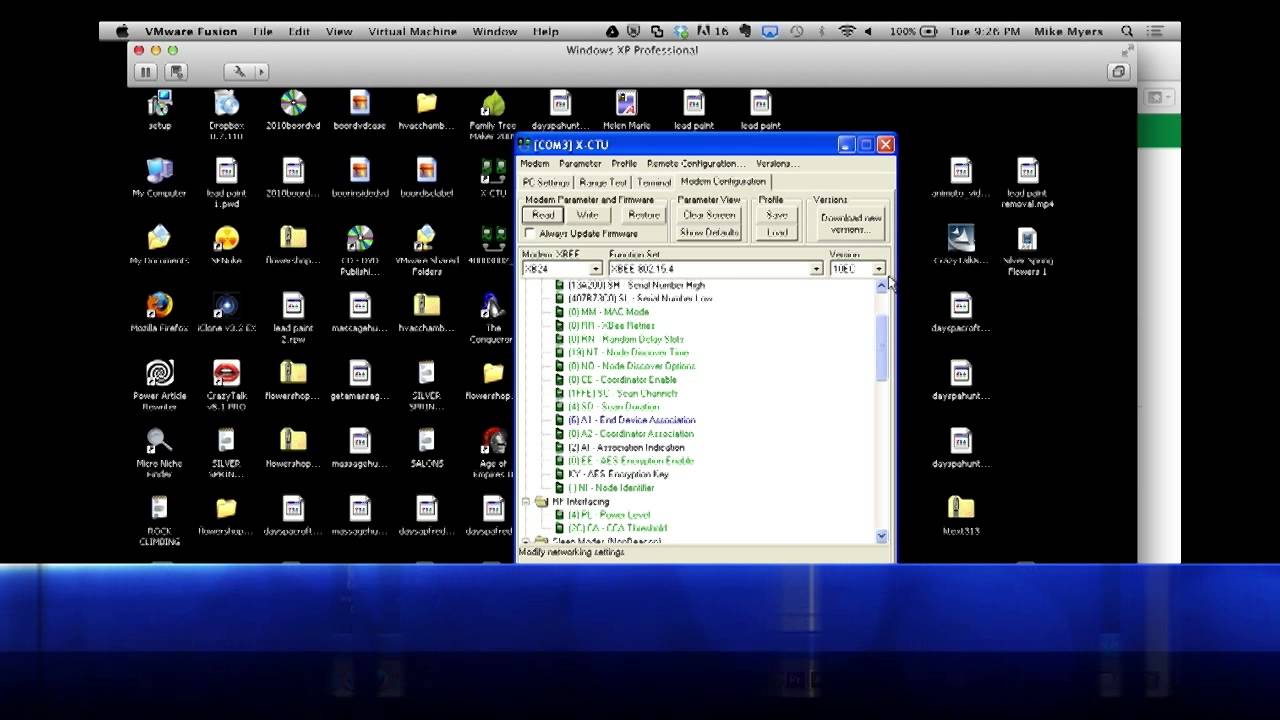This screenshot has width=1280, height=720.
Task: Click the parameter list scroll-down arrow
Action: tap(881, 536)
